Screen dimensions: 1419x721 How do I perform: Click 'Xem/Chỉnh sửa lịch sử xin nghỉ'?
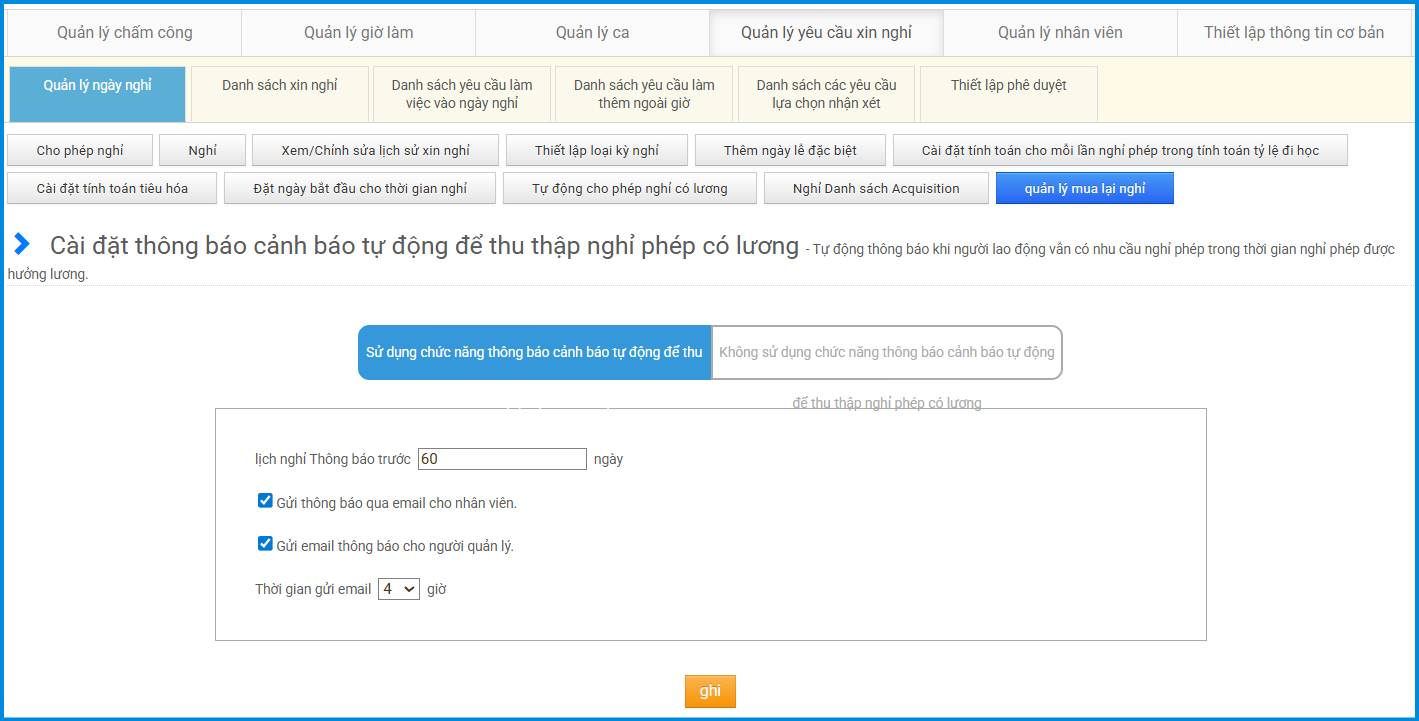point(375,150)
